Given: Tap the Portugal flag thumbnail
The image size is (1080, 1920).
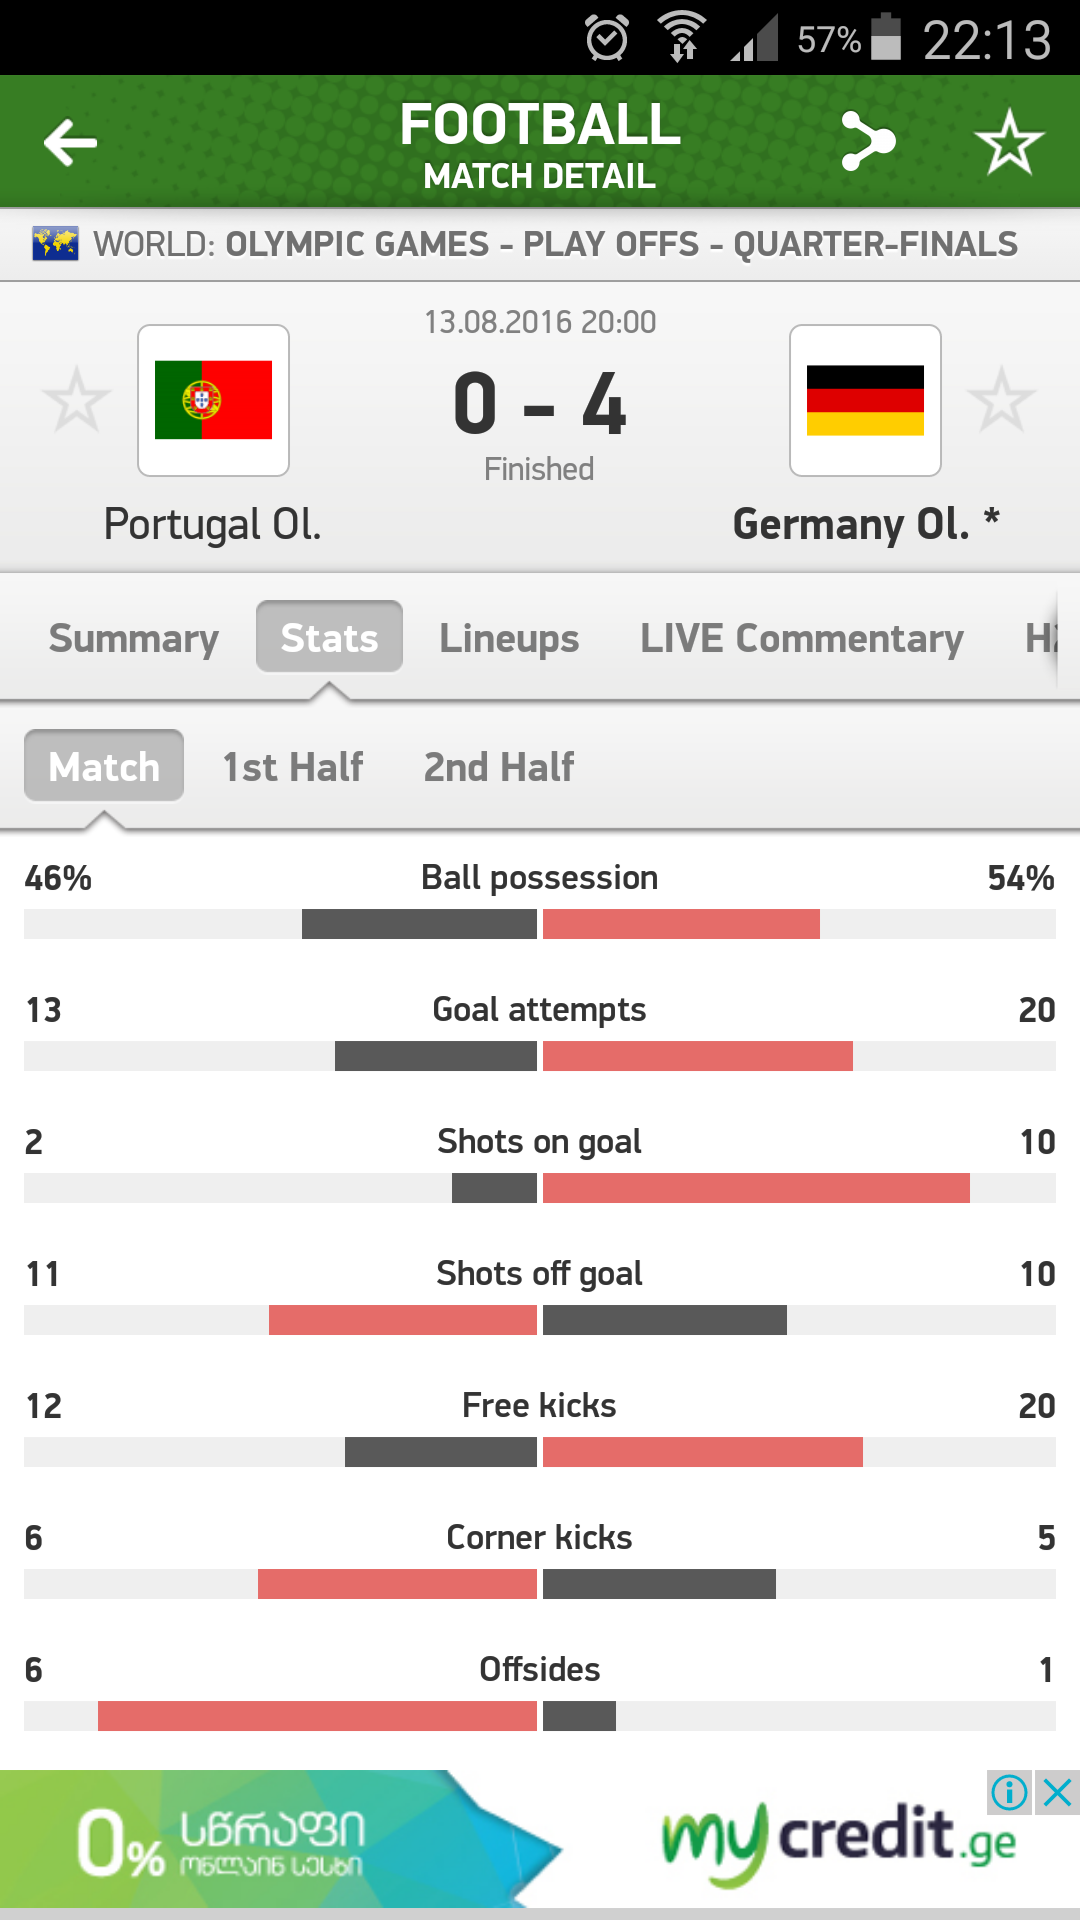Looking at the screenshot, I should (213, 400).
